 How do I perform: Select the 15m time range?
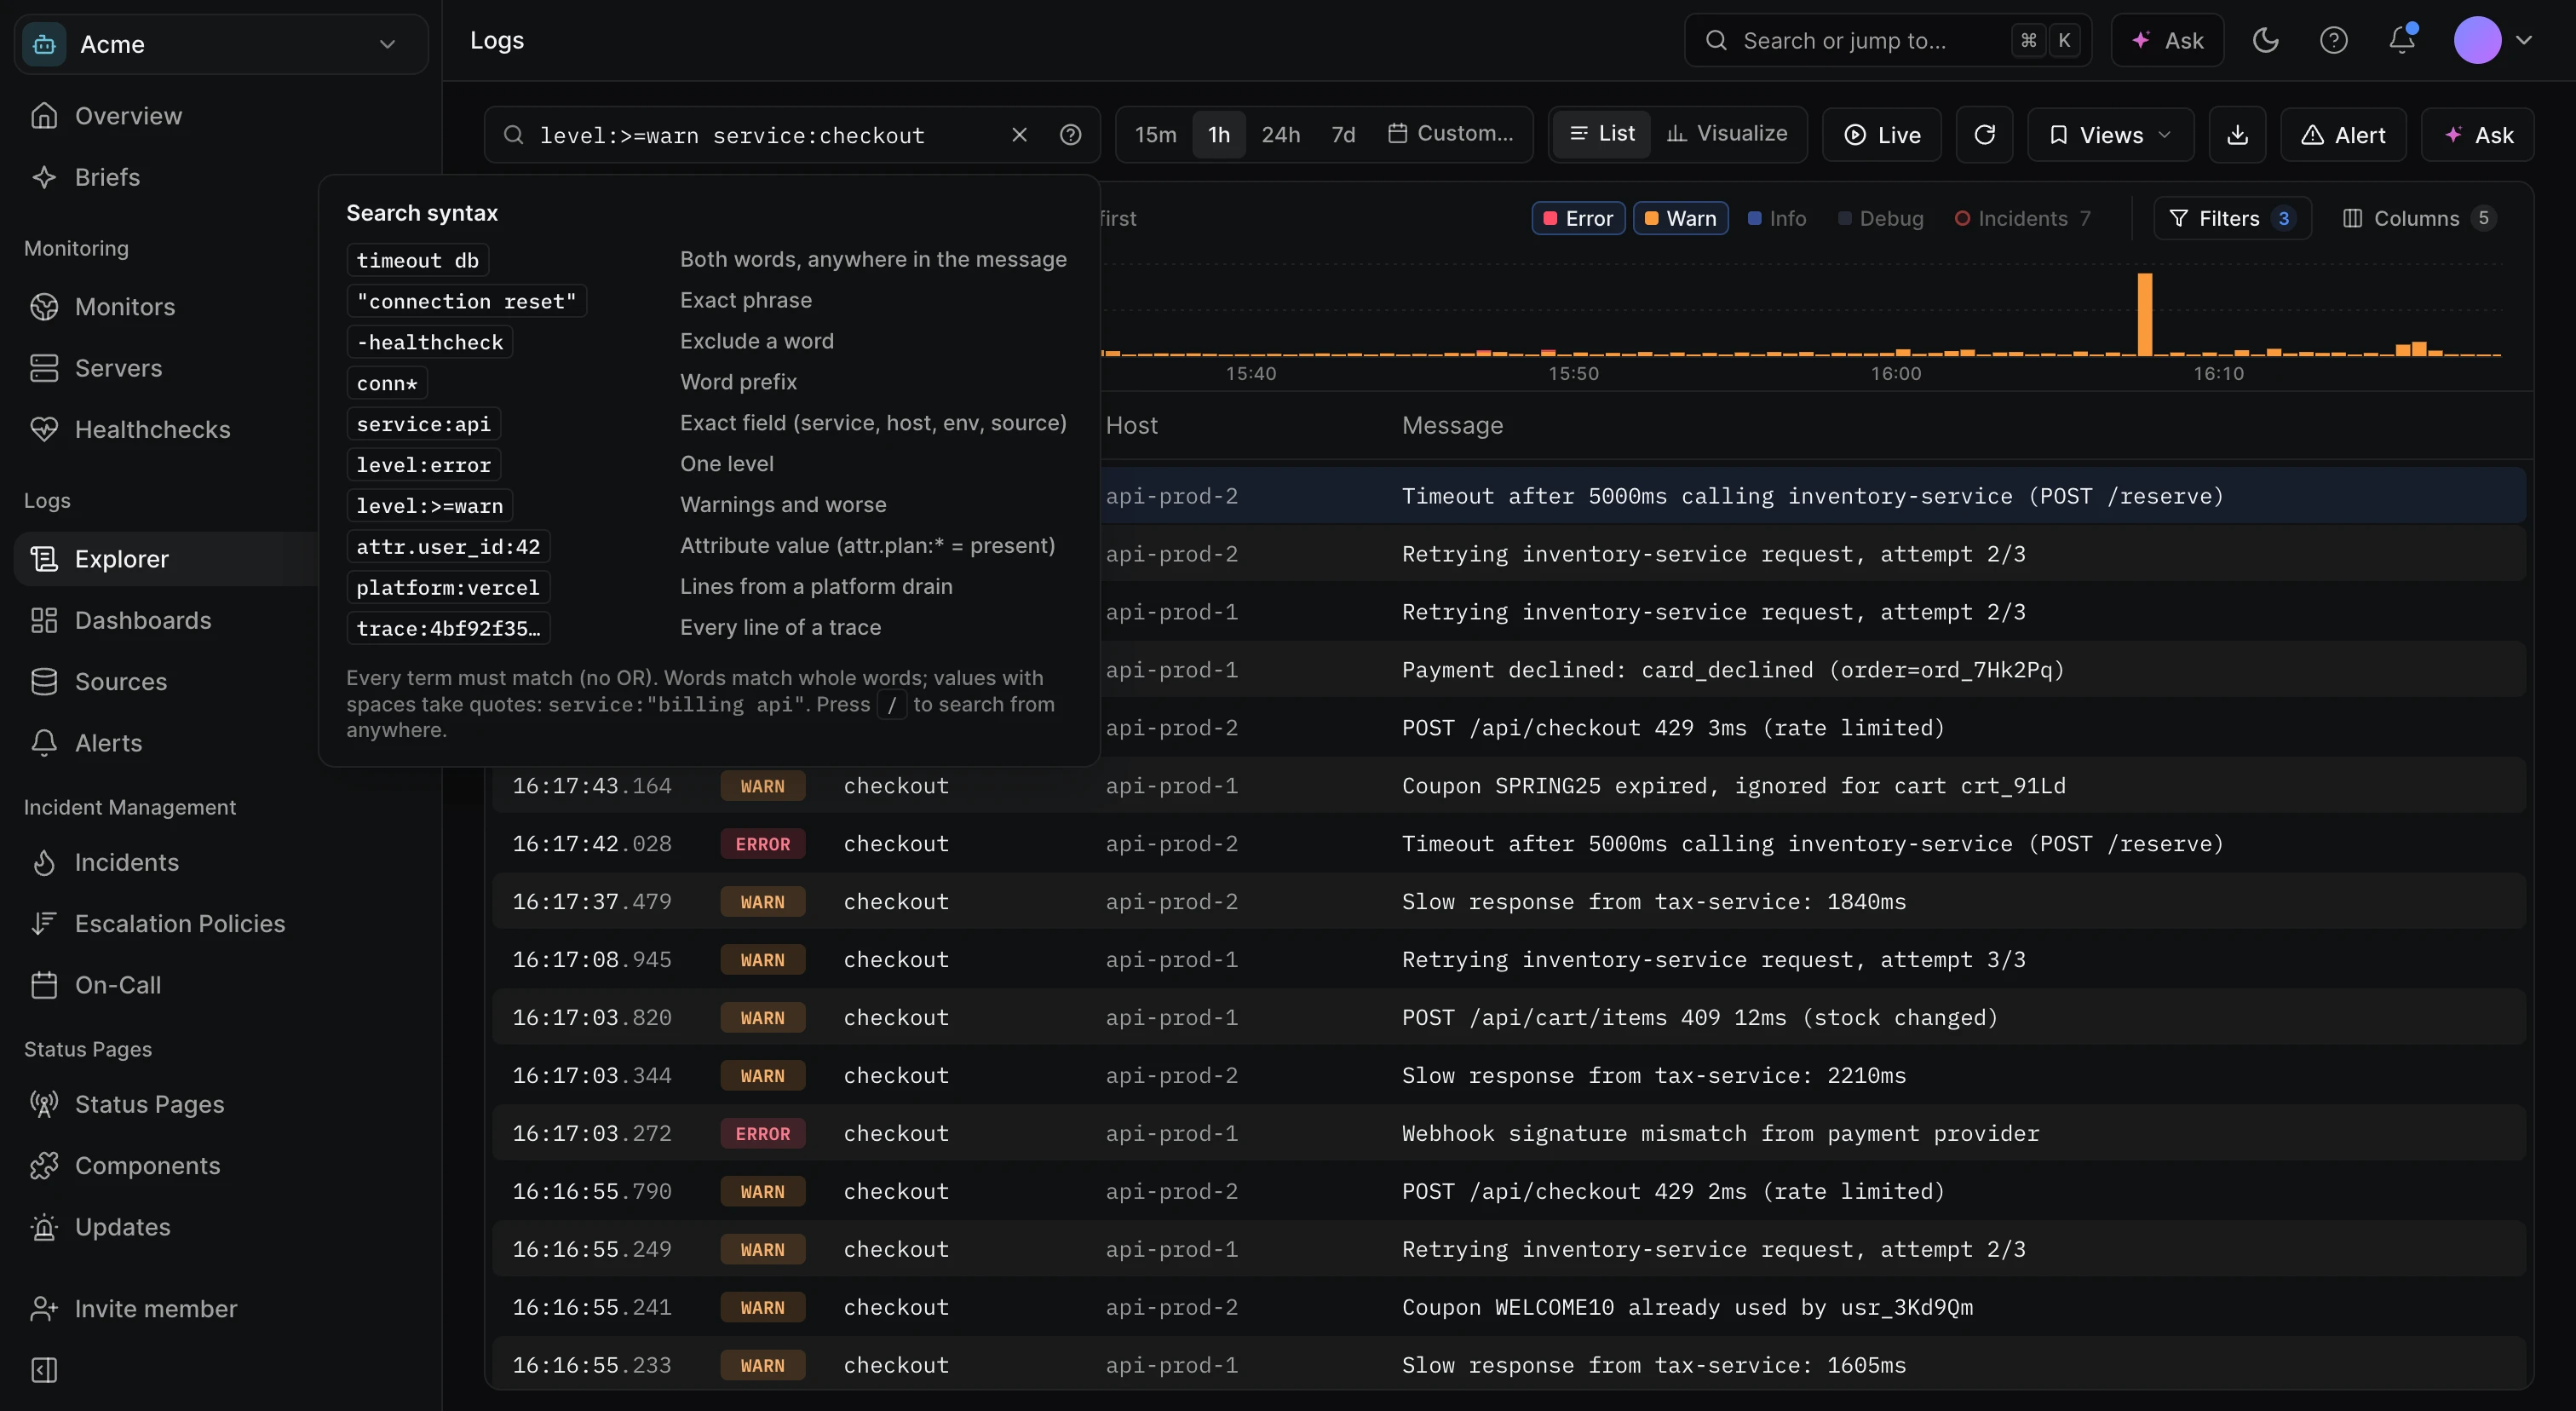(1155, 134)
